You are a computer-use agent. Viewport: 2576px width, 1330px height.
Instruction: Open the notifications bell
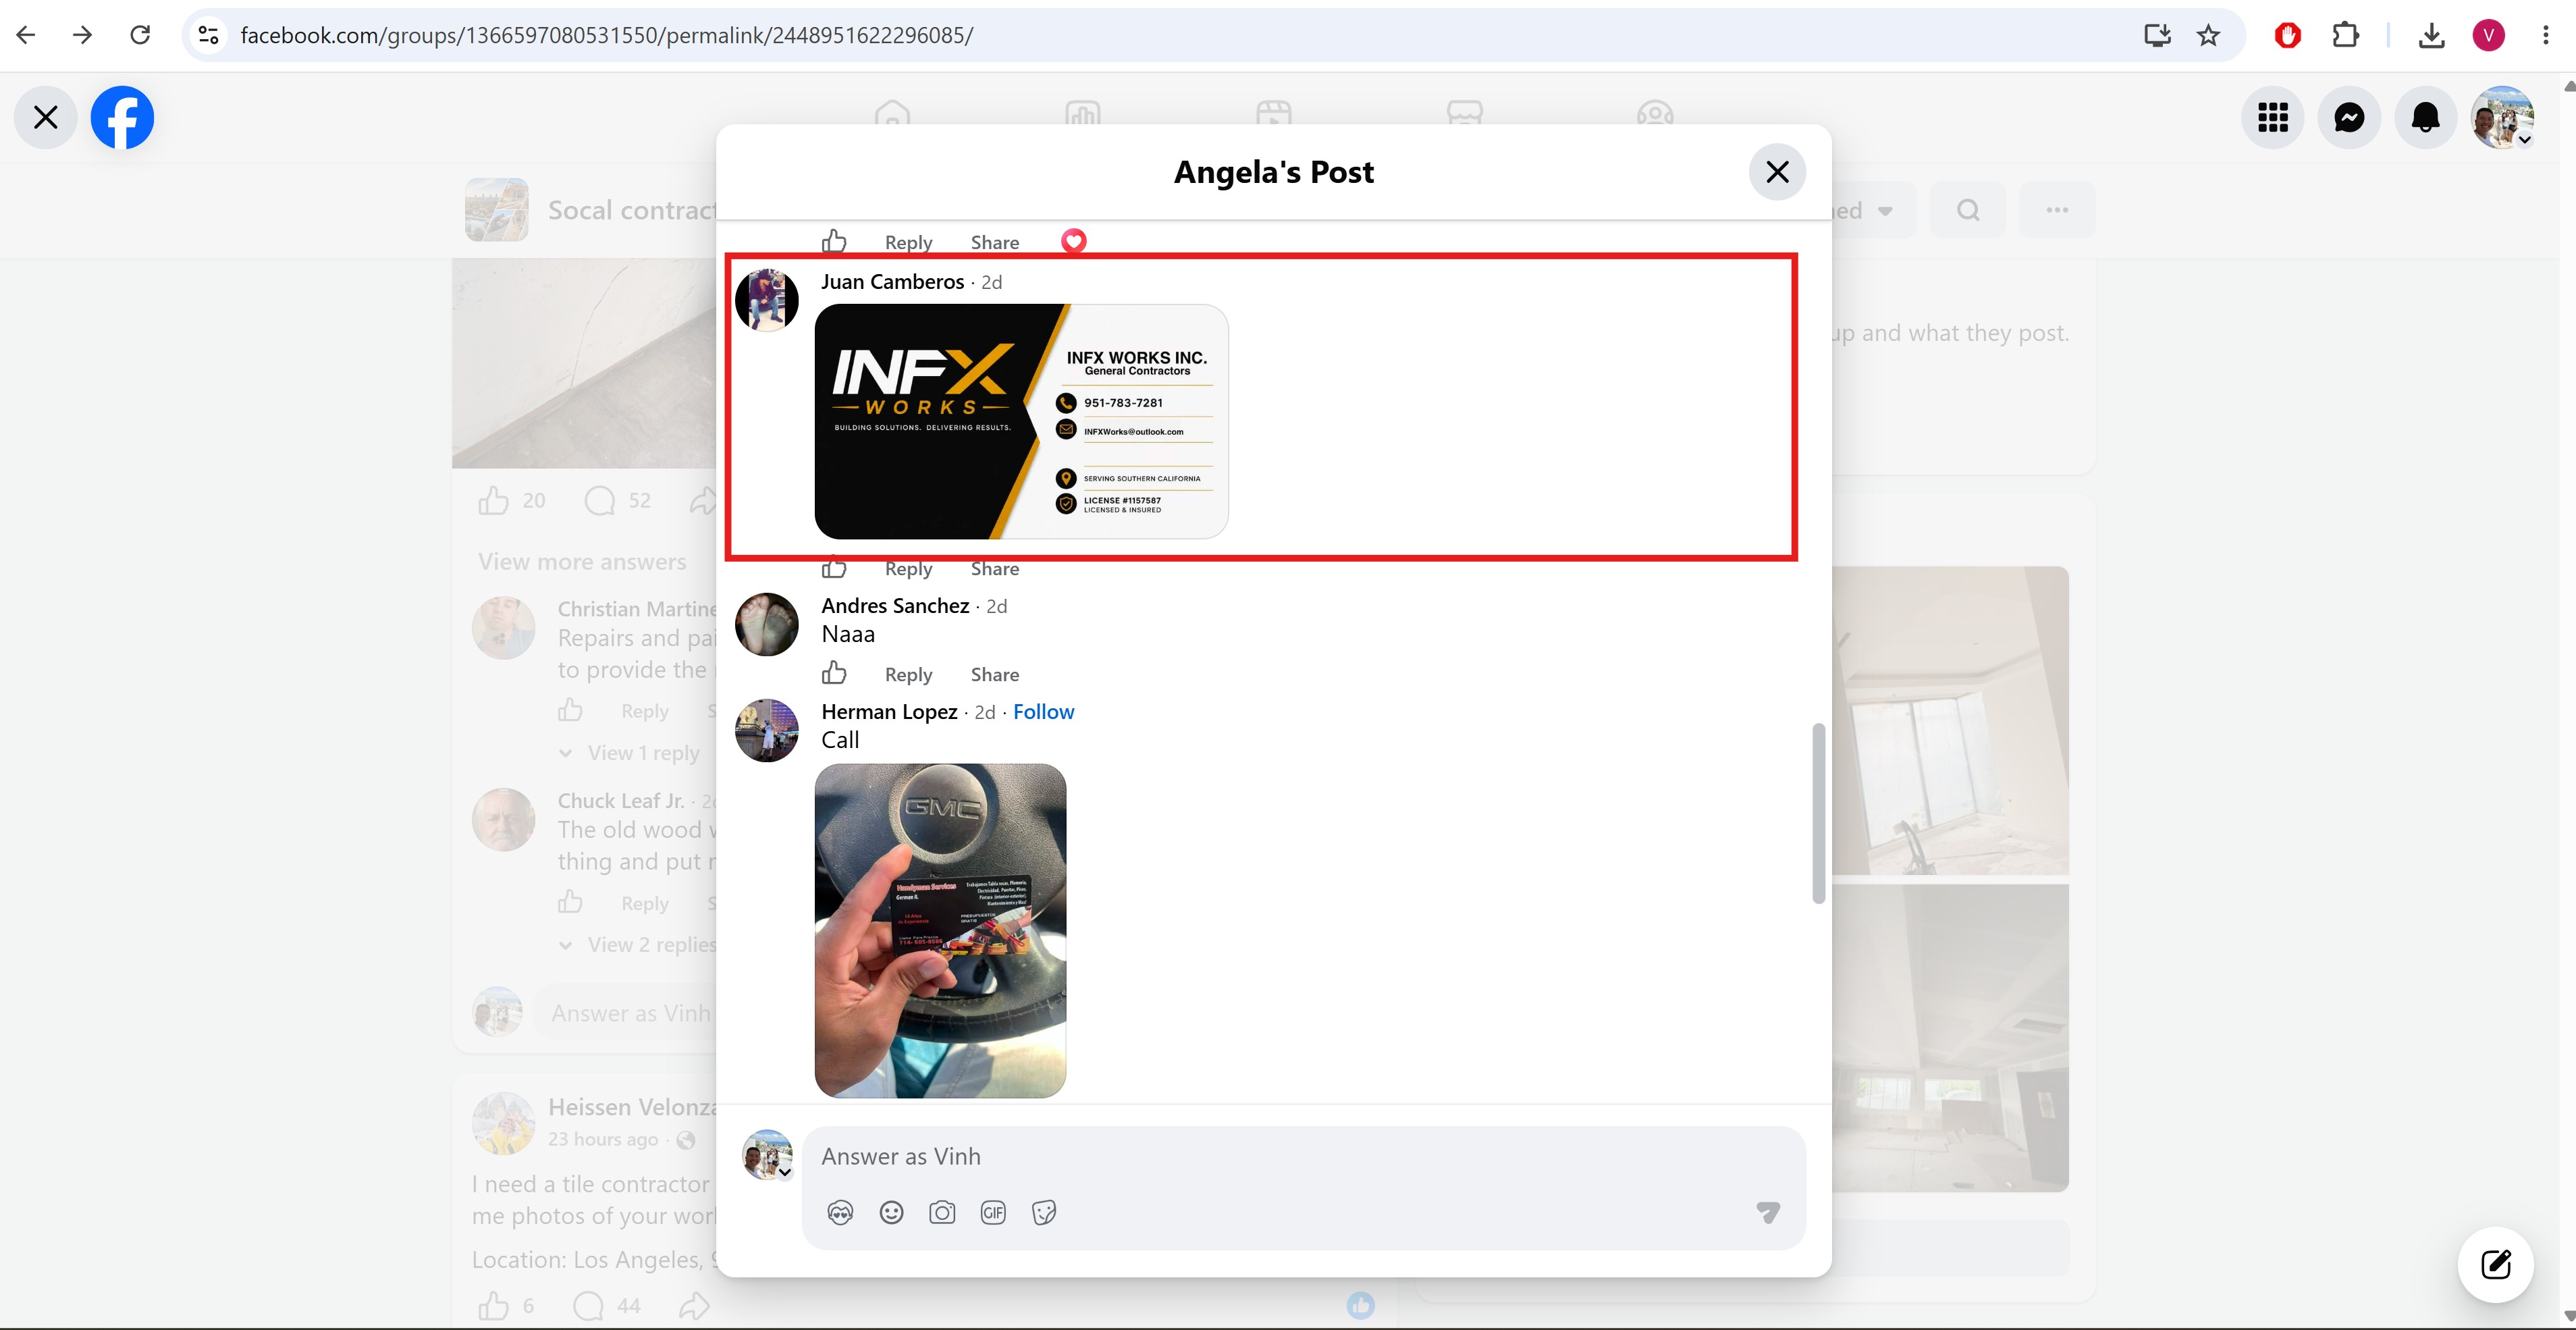coord(2425,117)
